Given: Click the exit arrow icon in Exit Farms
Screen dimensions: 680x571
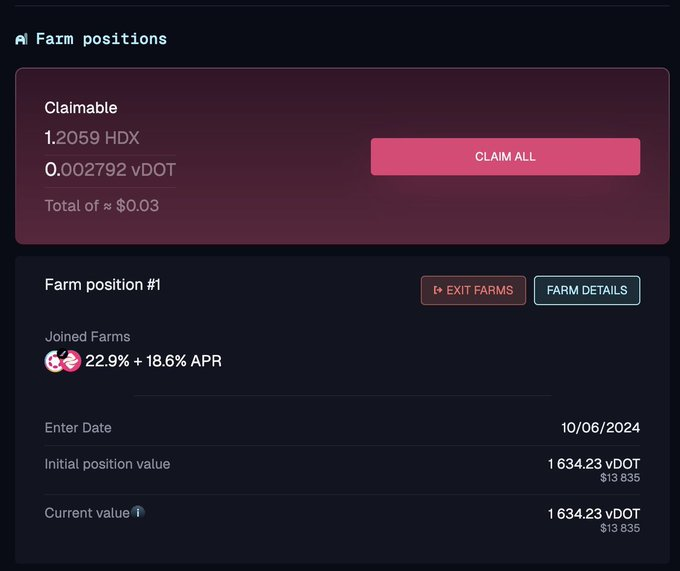Looking at the screenshot, I should pos(438,290).
